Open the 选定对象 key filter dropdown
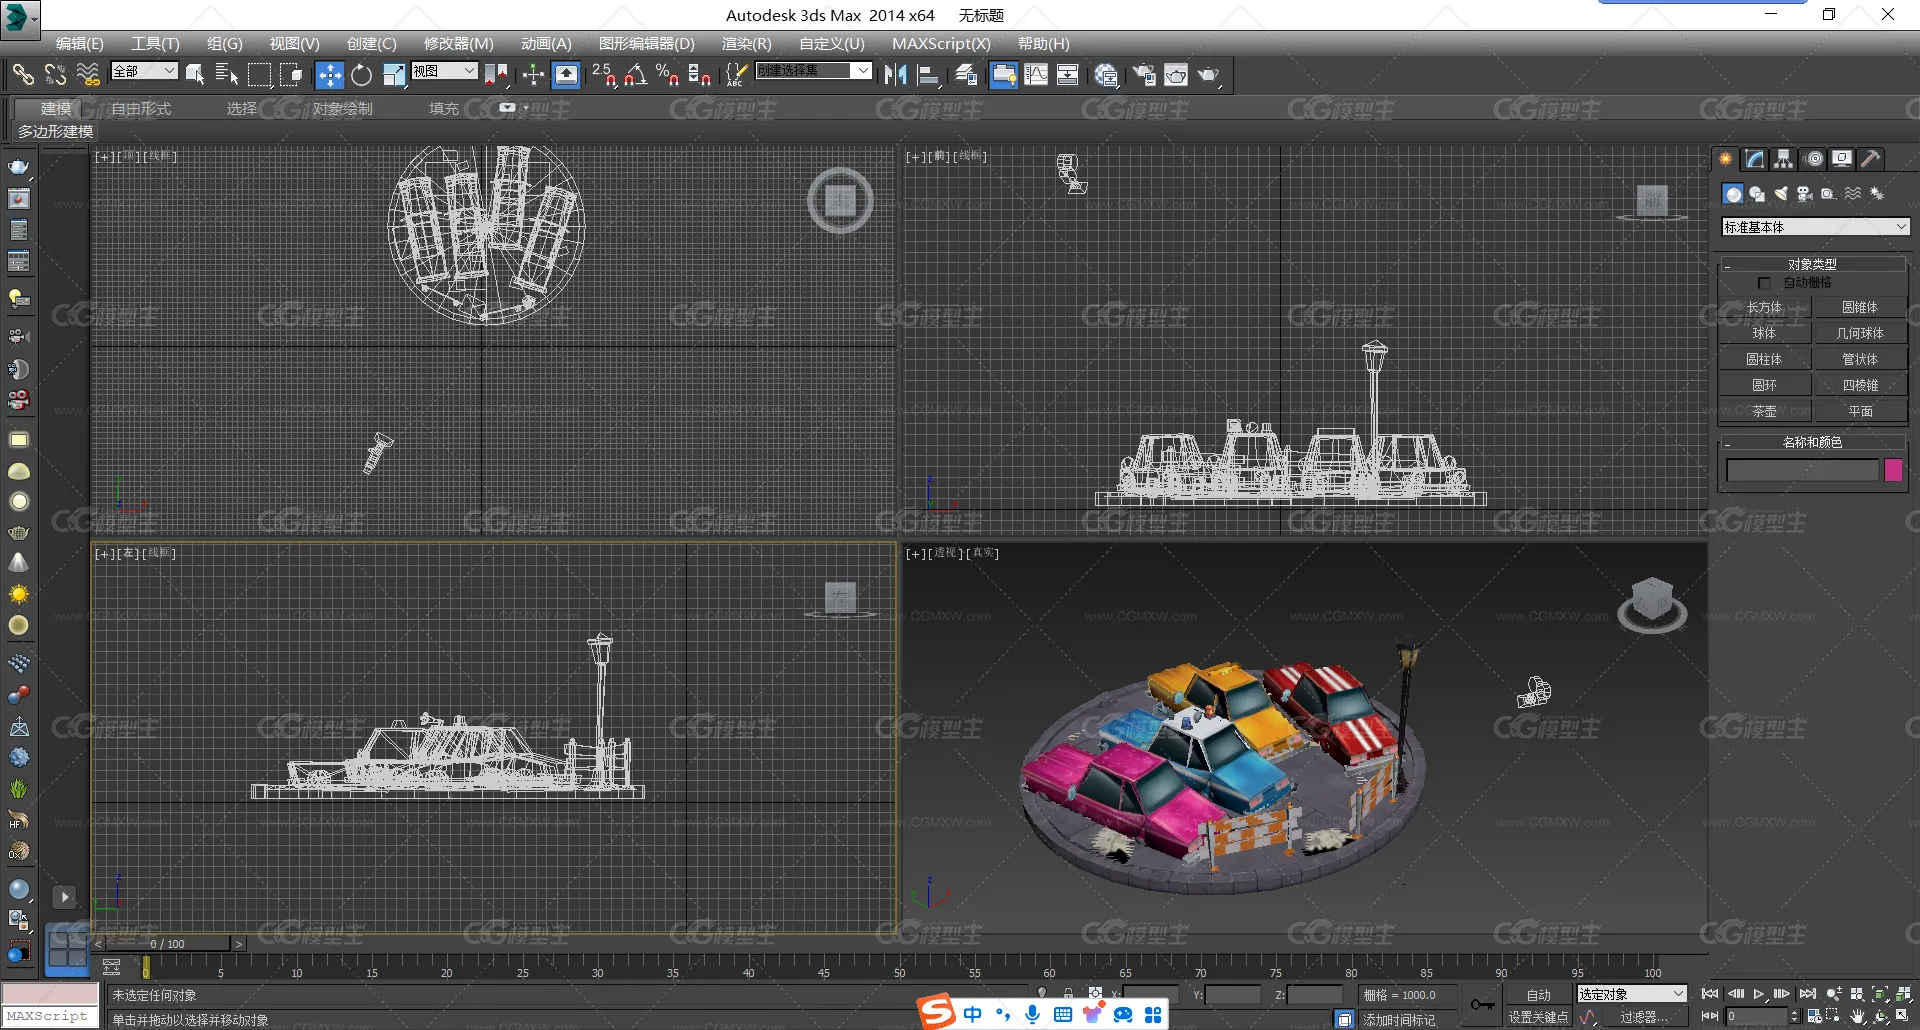The width and height of the screenshot is (1920, 1030). [x=1632, y=994]
